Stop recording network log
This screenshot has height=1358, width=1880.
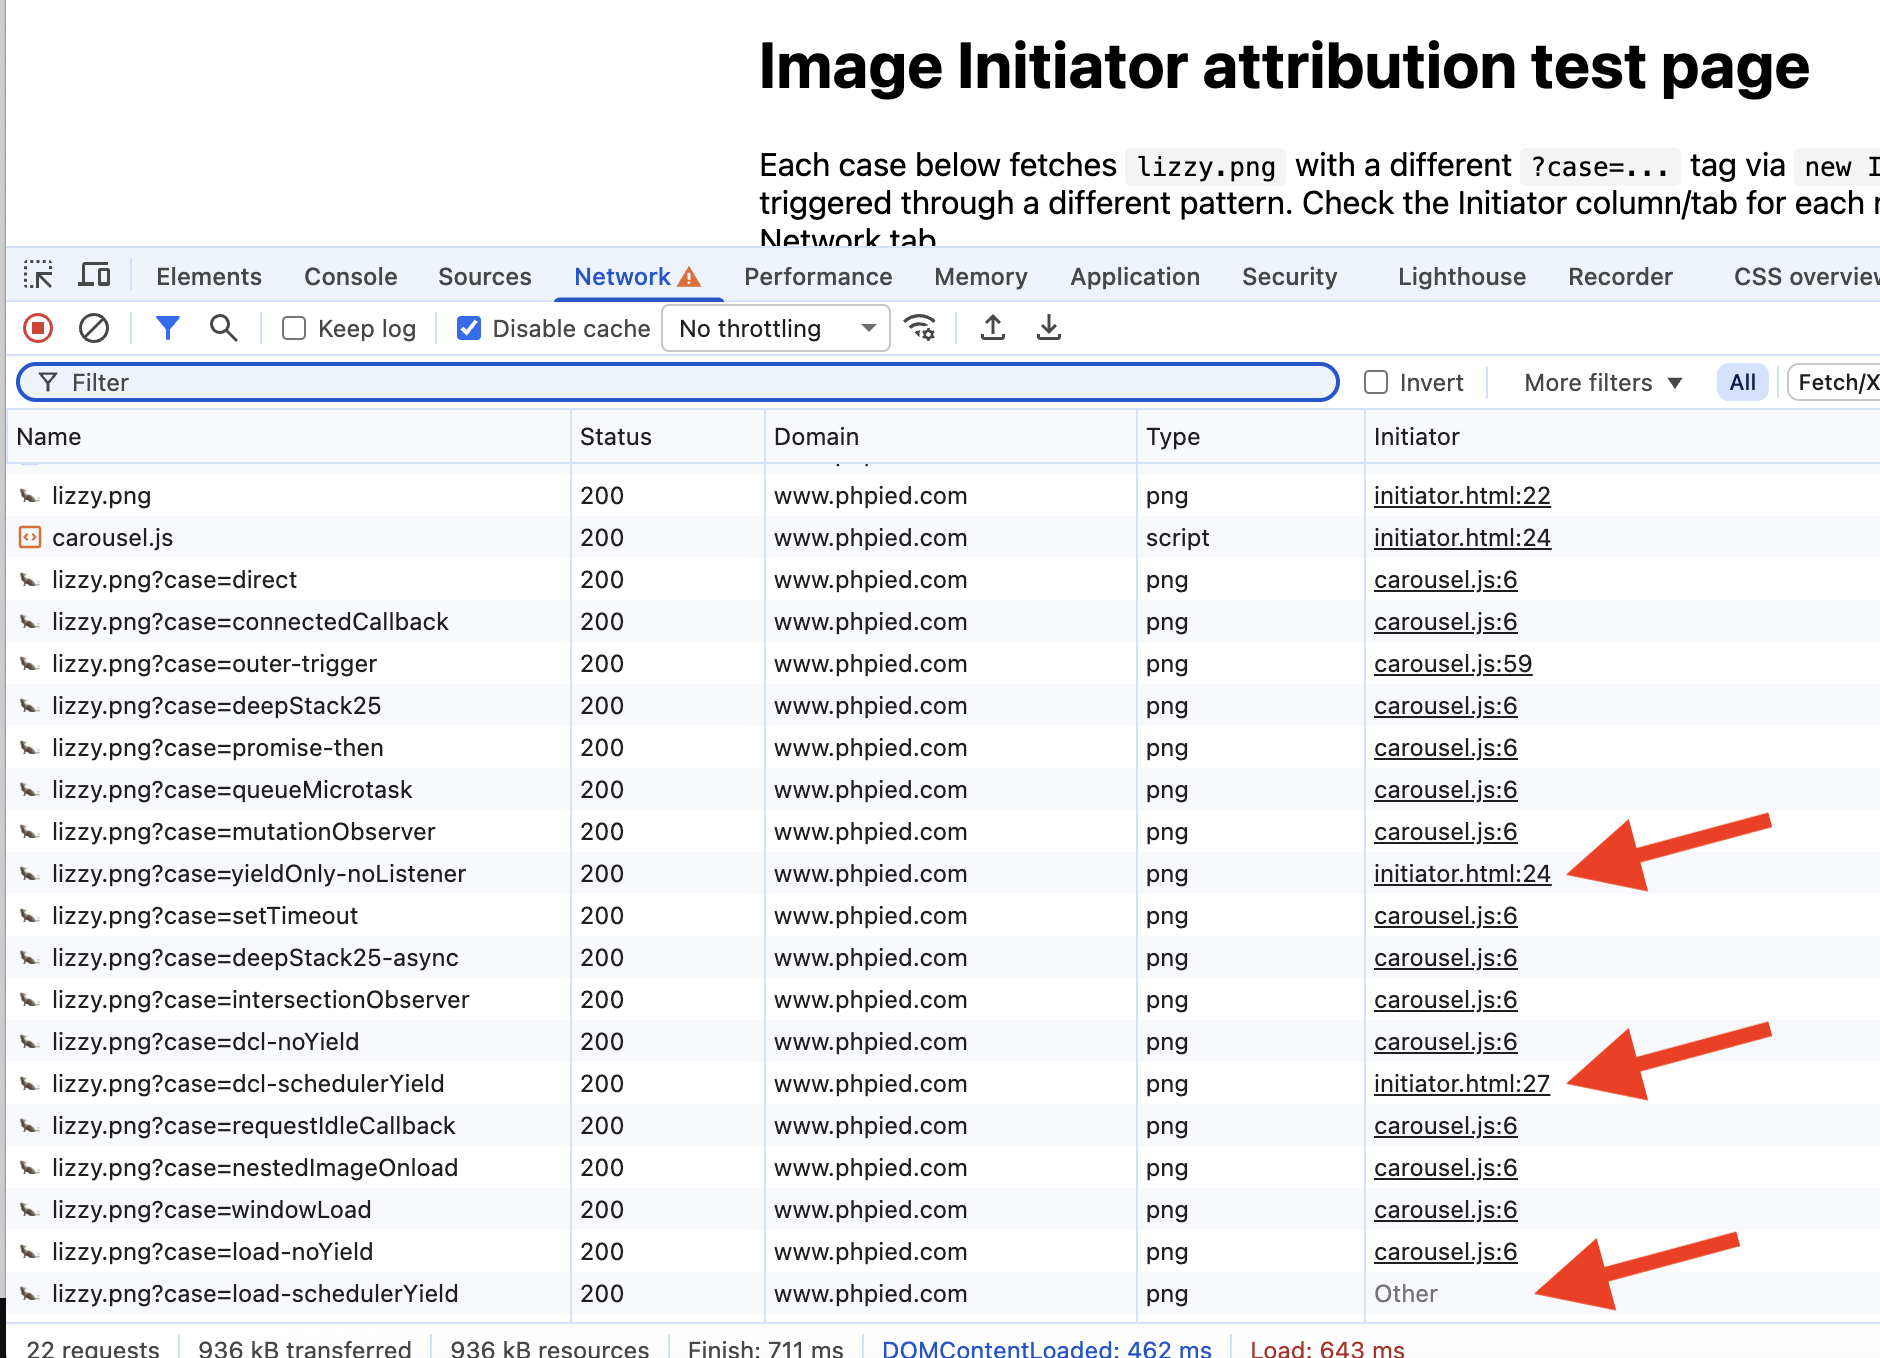[38, 328]
